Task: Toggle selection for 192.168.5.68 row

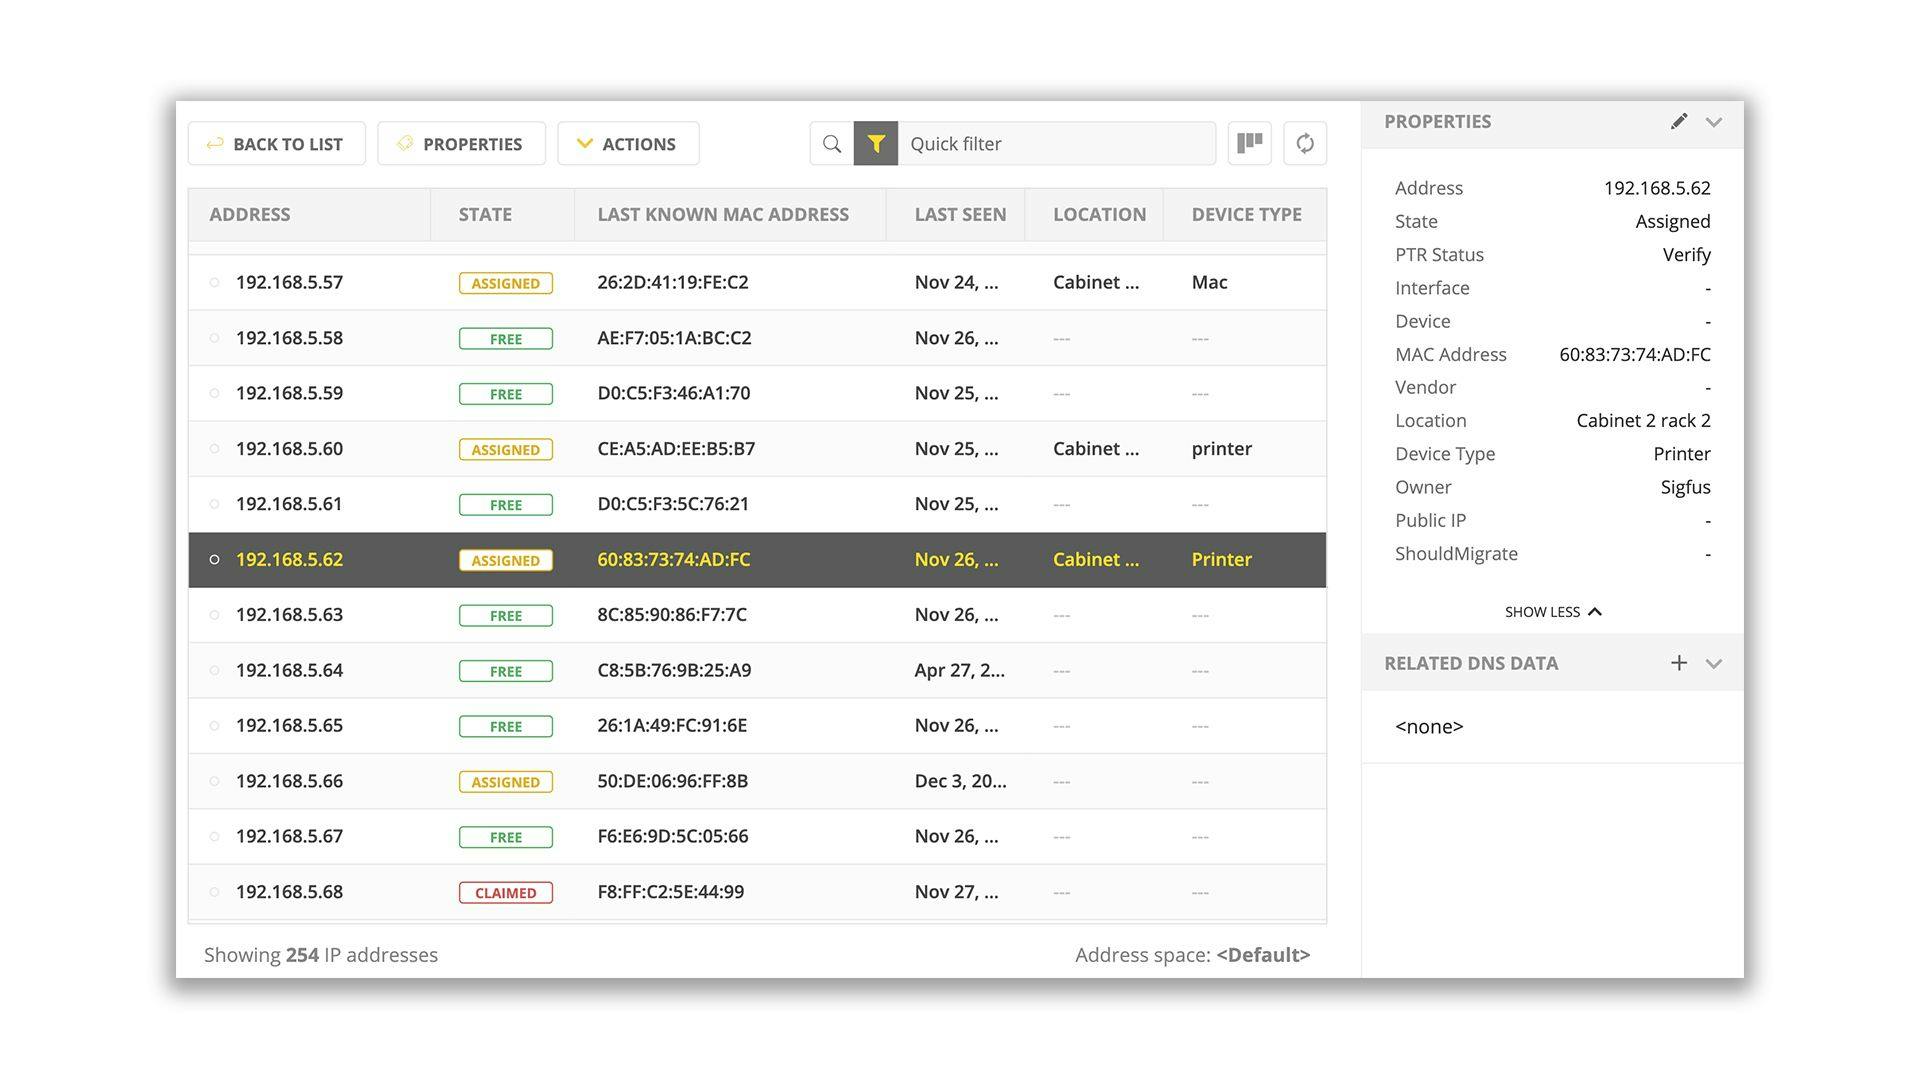Action: tap(214, 891)
